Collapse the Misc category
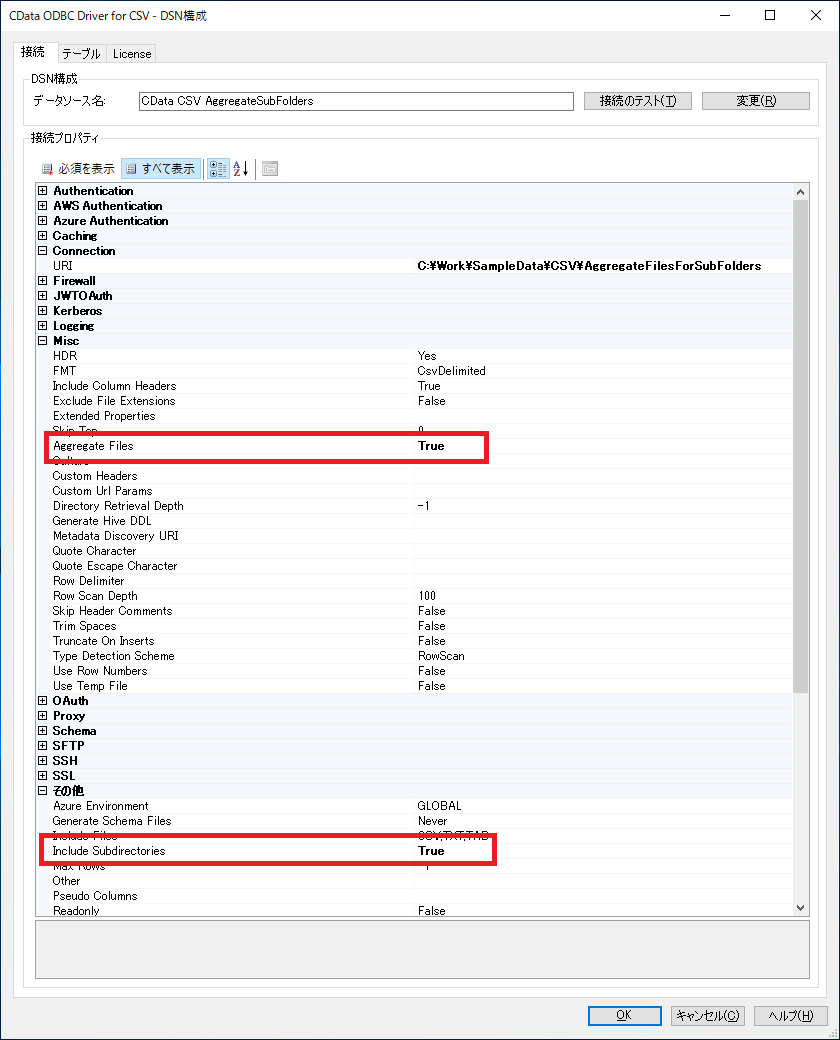This screenshot has height=1040, width=840. 42,341
